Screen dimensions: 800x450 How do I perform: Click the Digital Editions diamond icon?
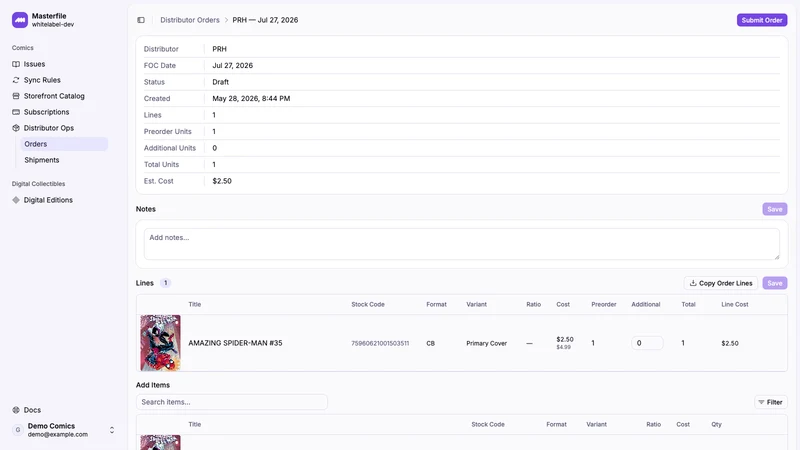point(16,200)
